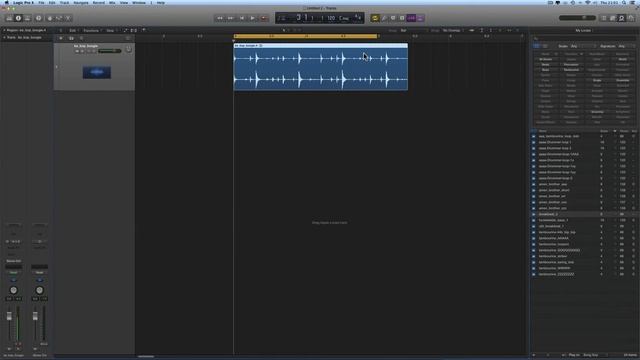Image resolution: width=640 pixels, height=360 pixels.
Task: Switch the loop browser to column view
Action: (544, 46)
